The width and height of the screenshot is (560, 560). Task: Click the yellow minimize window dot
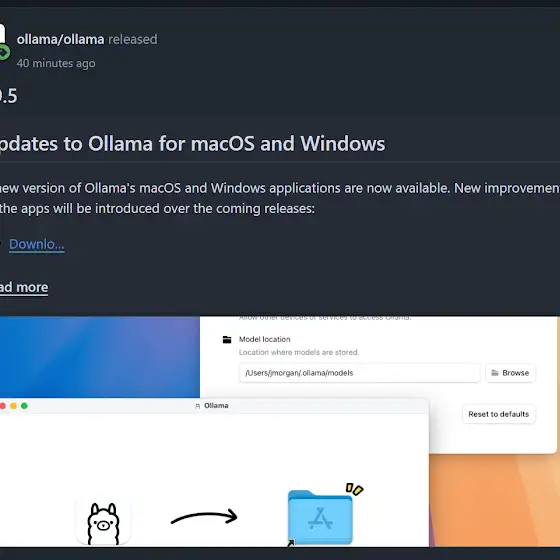point(14,406)
